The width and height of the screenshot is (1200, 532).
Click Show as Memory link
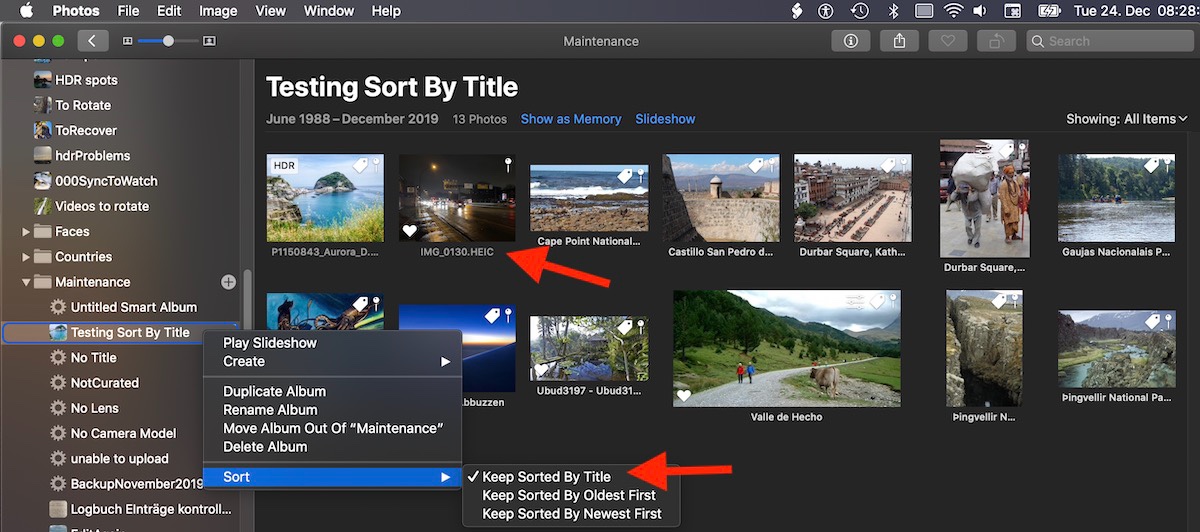(x=571, y=119)
